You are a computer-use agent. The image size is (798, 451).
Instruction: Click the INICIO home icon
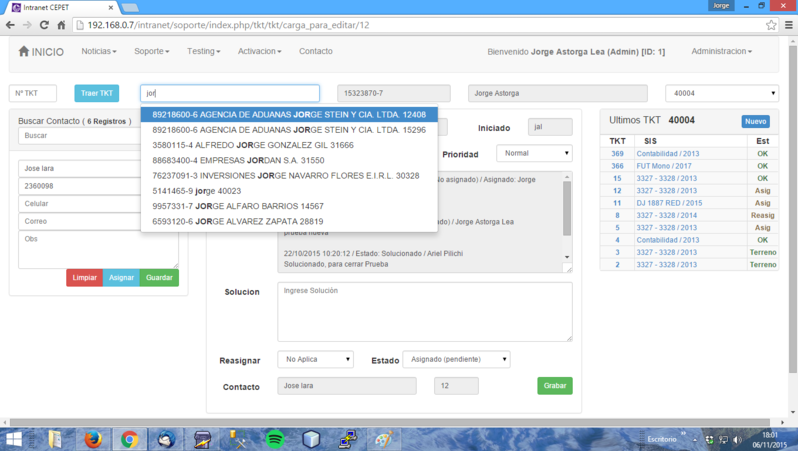coord(25,51)
